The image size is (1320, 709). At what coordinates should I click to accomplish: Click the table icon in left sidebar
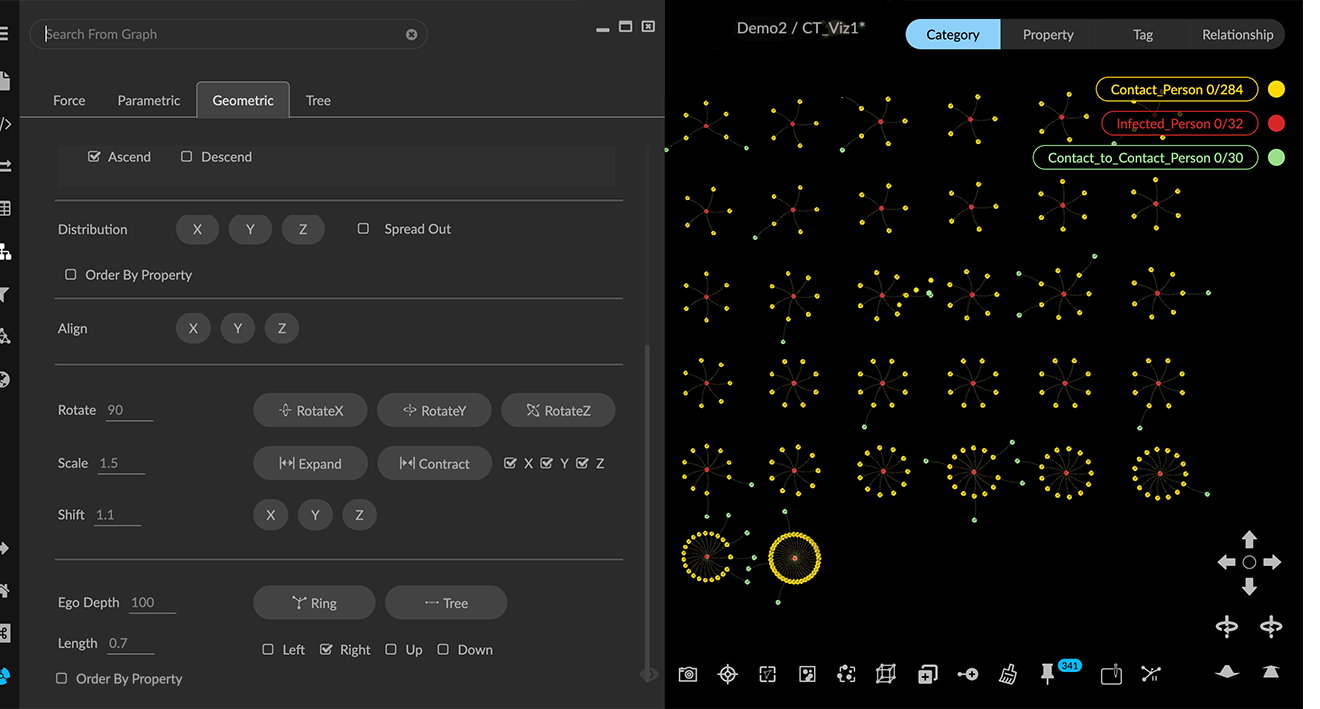(5, 209)
